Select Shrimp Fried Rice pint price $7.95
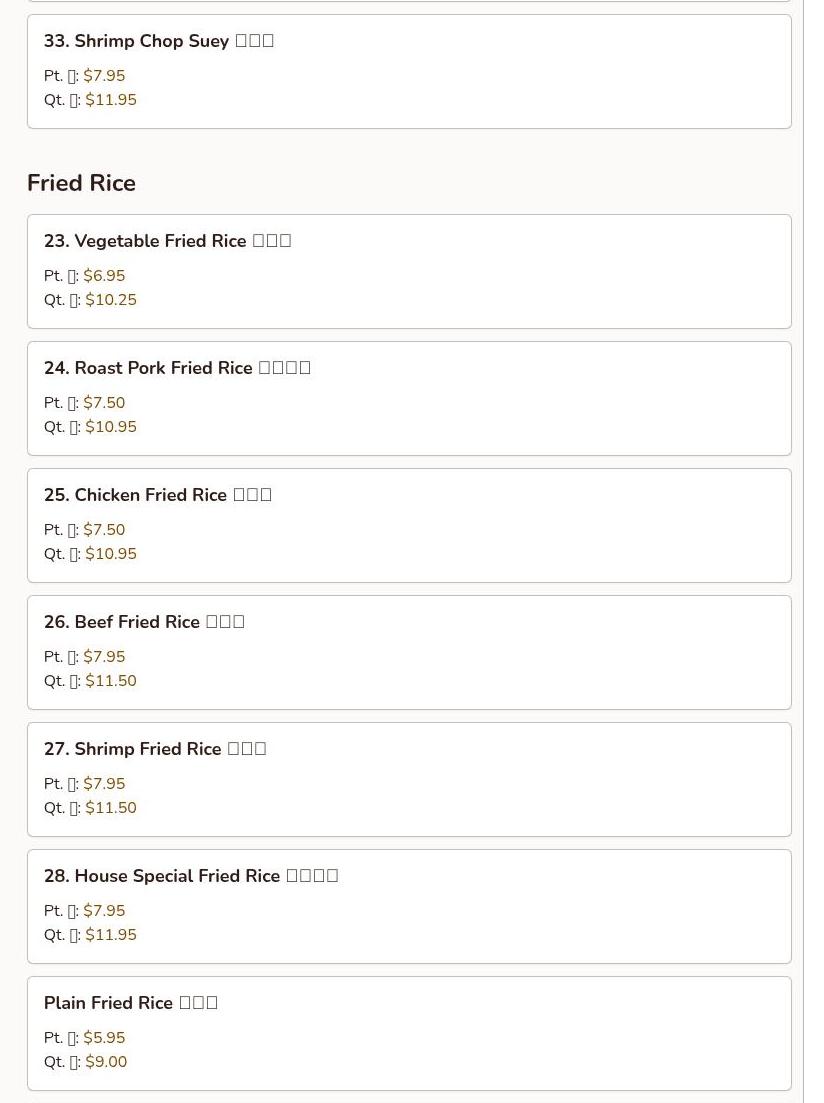Screen dimensions: 824x1103 tap(104, 784)
